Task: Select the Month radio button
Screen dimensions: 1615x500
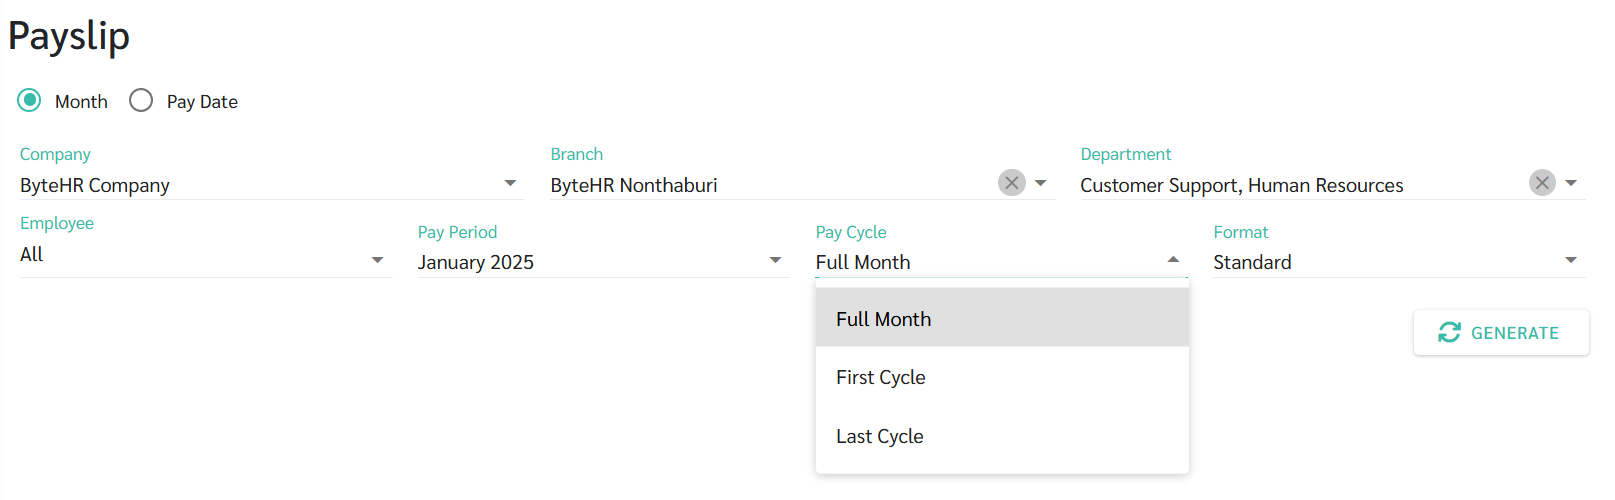Action: 30,100
